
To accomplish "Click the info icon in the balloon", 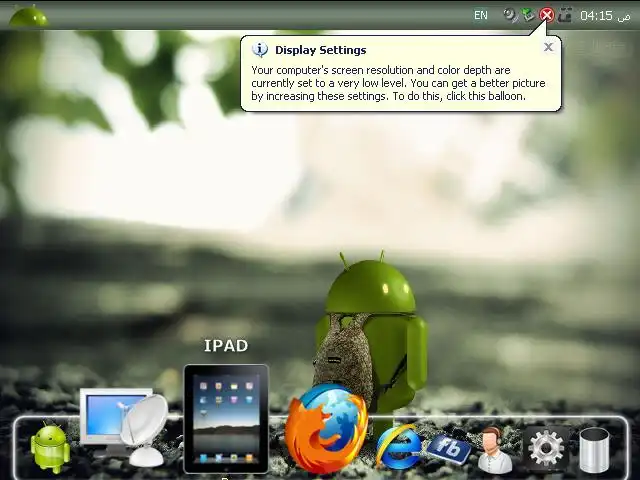I will [260, 50].
